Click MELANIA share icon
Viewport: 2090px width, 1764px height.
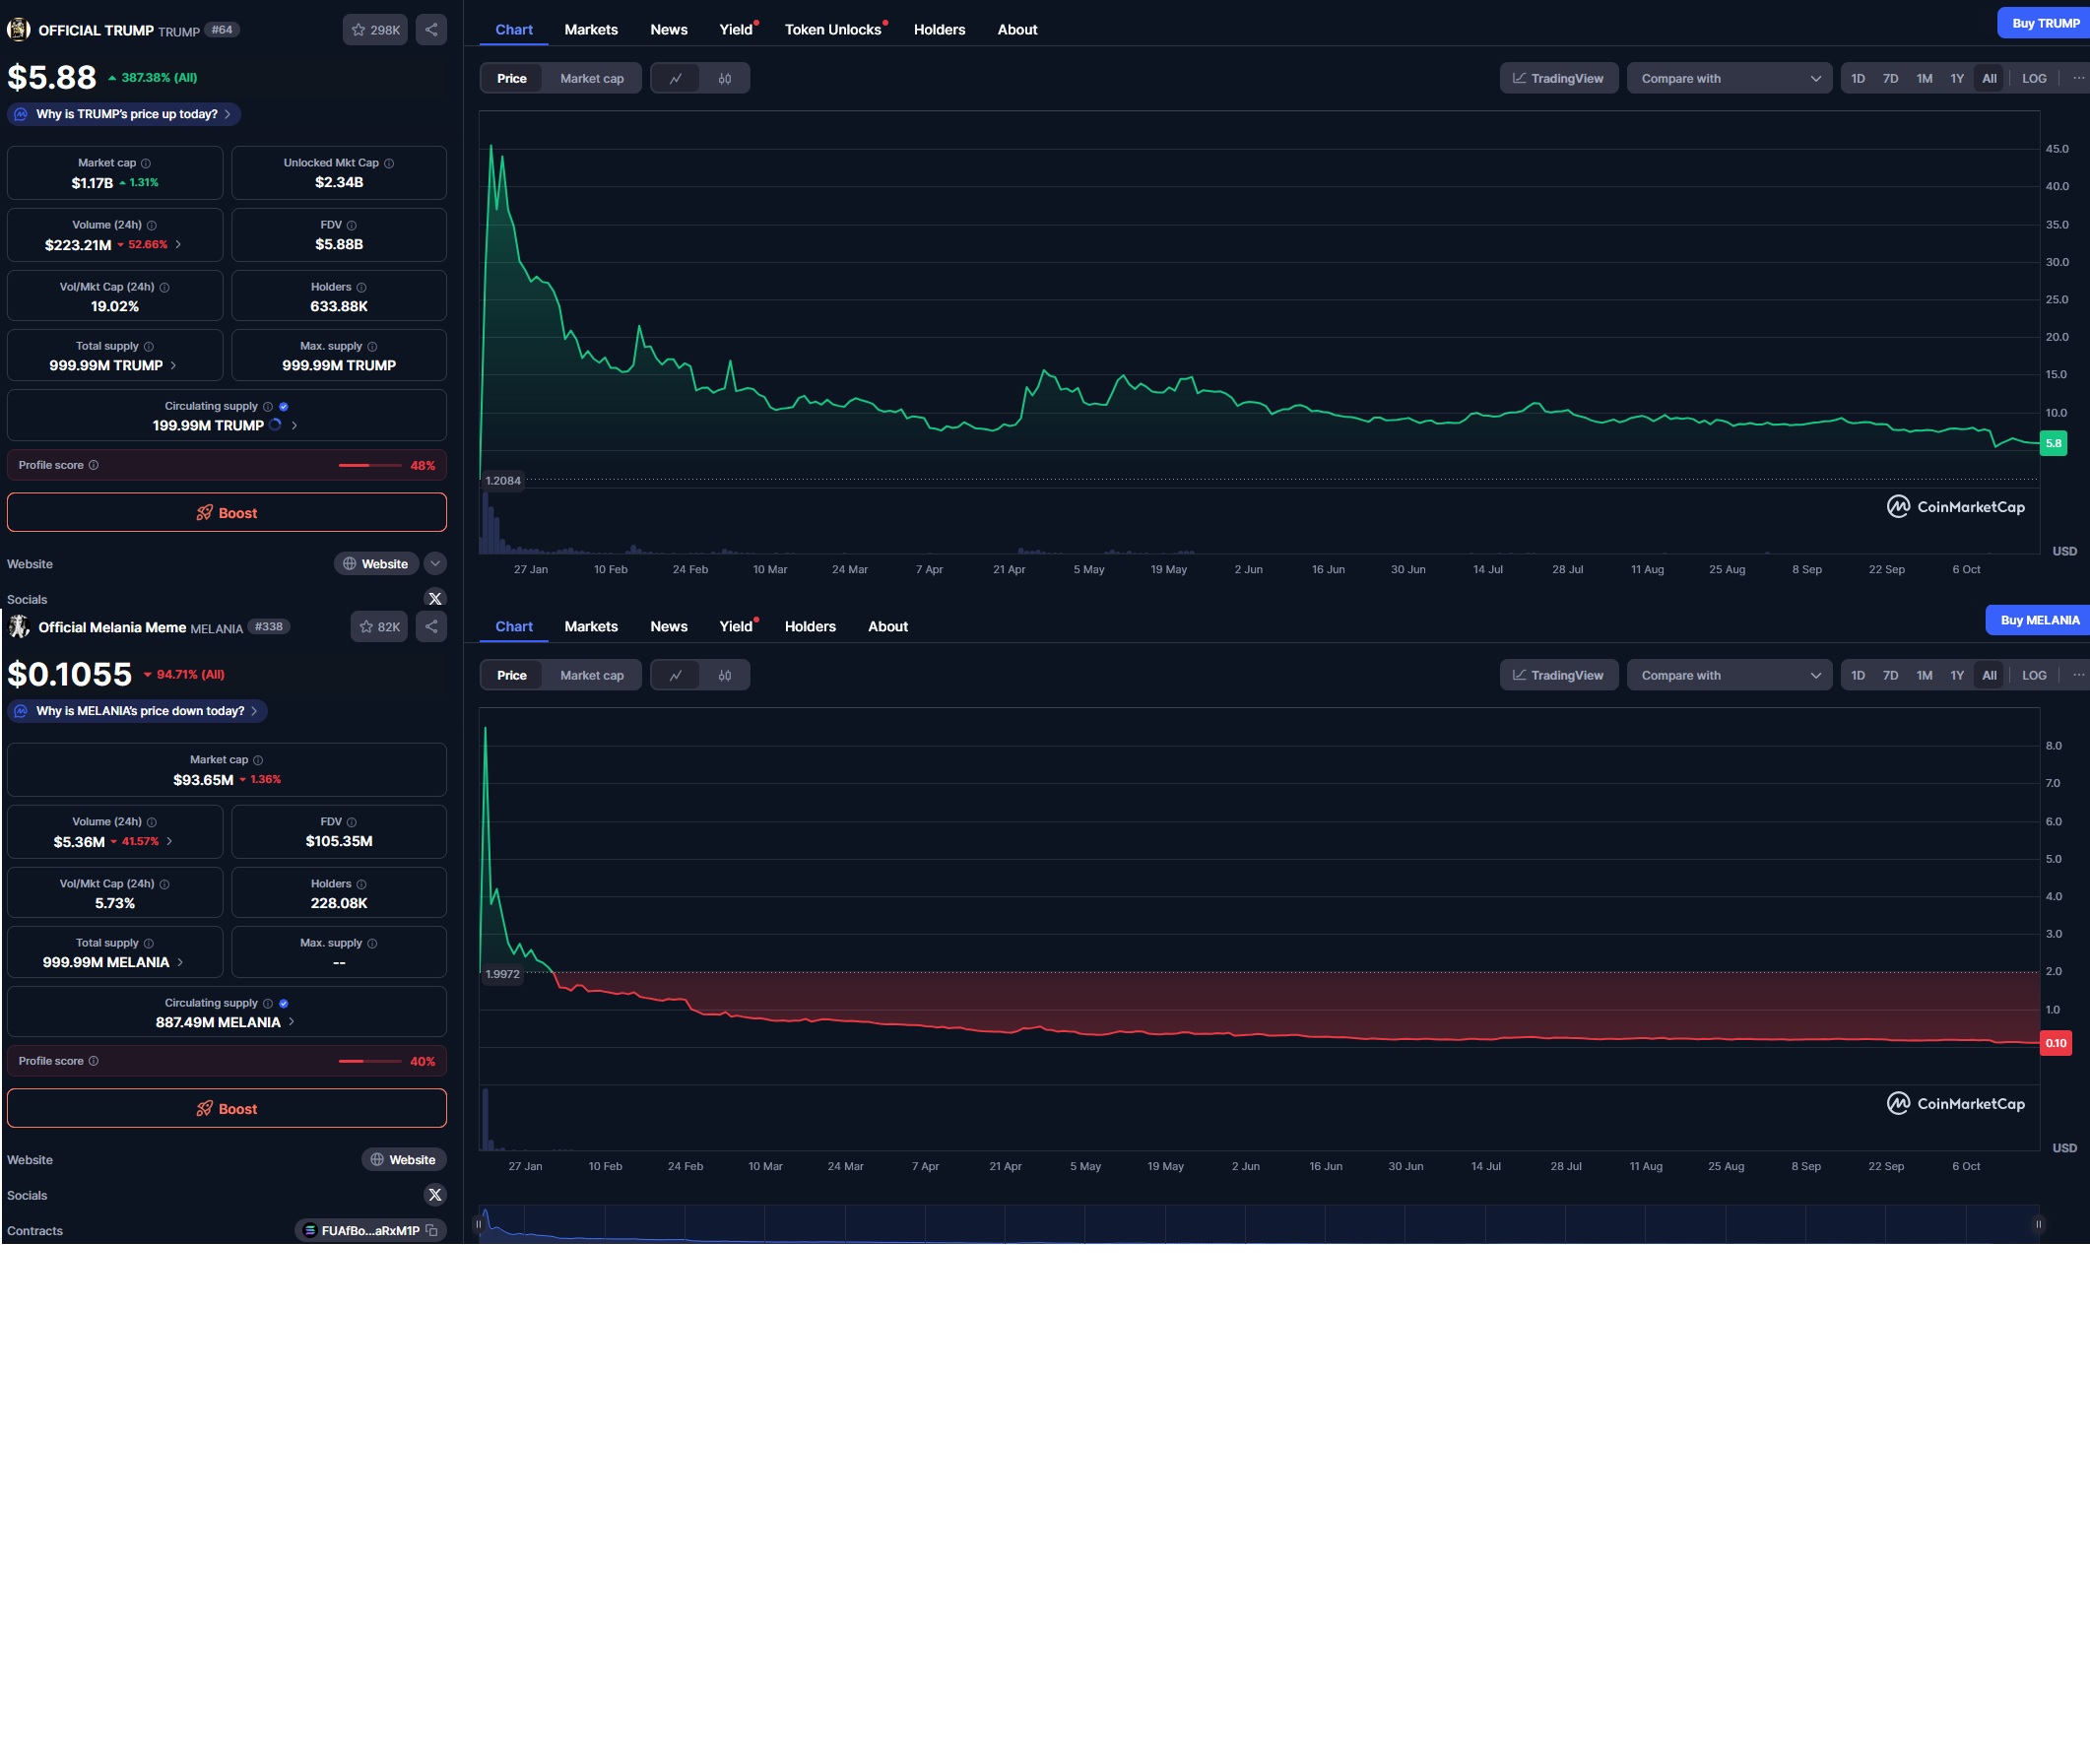(431, 627)
